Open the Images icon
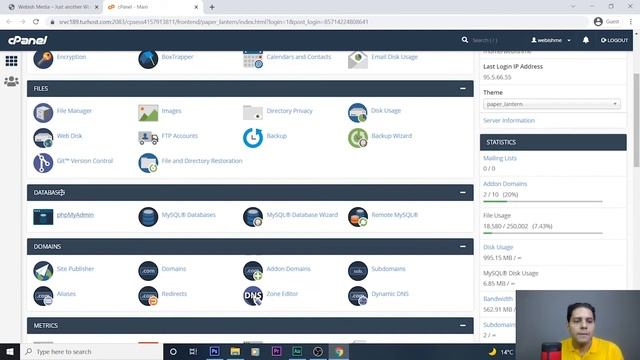This screenshot has height=360, width=640. coord(148,113)
